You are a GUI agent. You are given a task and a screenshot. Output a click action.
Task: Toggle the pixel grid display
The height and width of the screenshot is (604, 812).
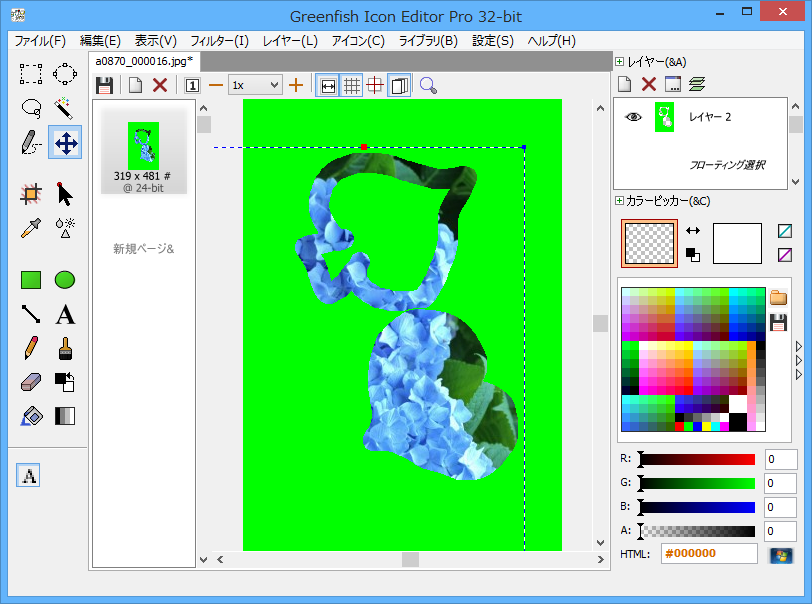(x=351, y=85)
